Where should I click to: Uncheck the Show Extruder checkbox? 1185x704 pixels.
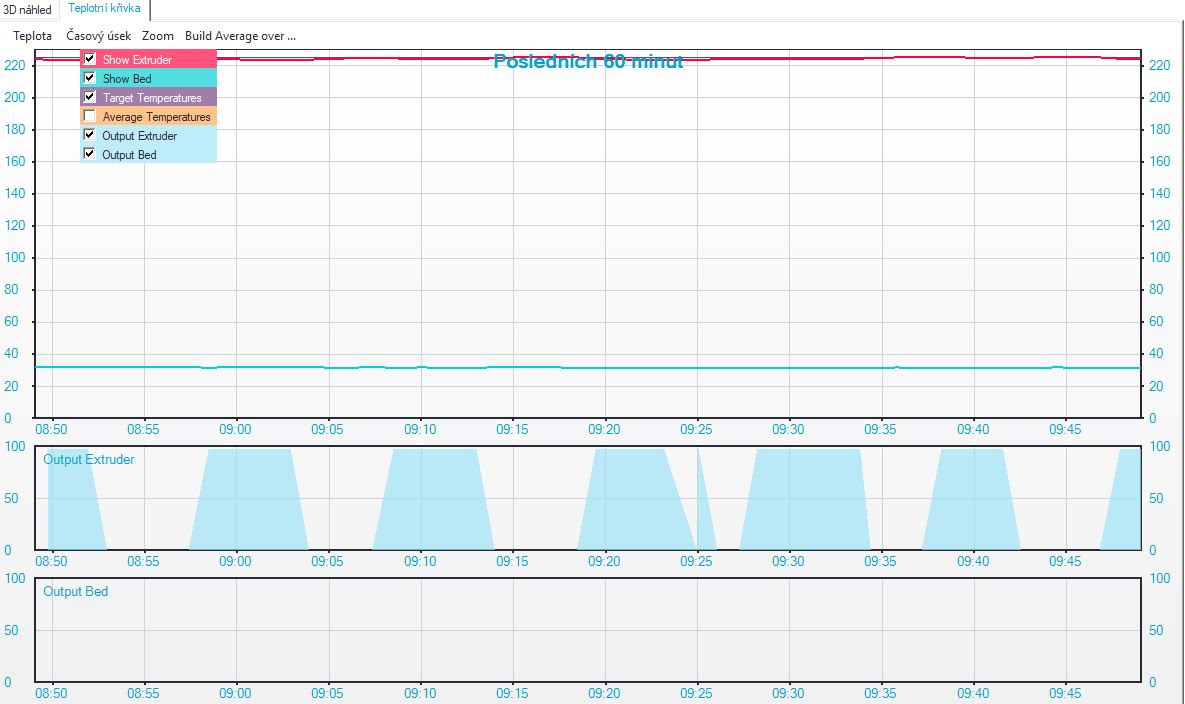(90, 59)
